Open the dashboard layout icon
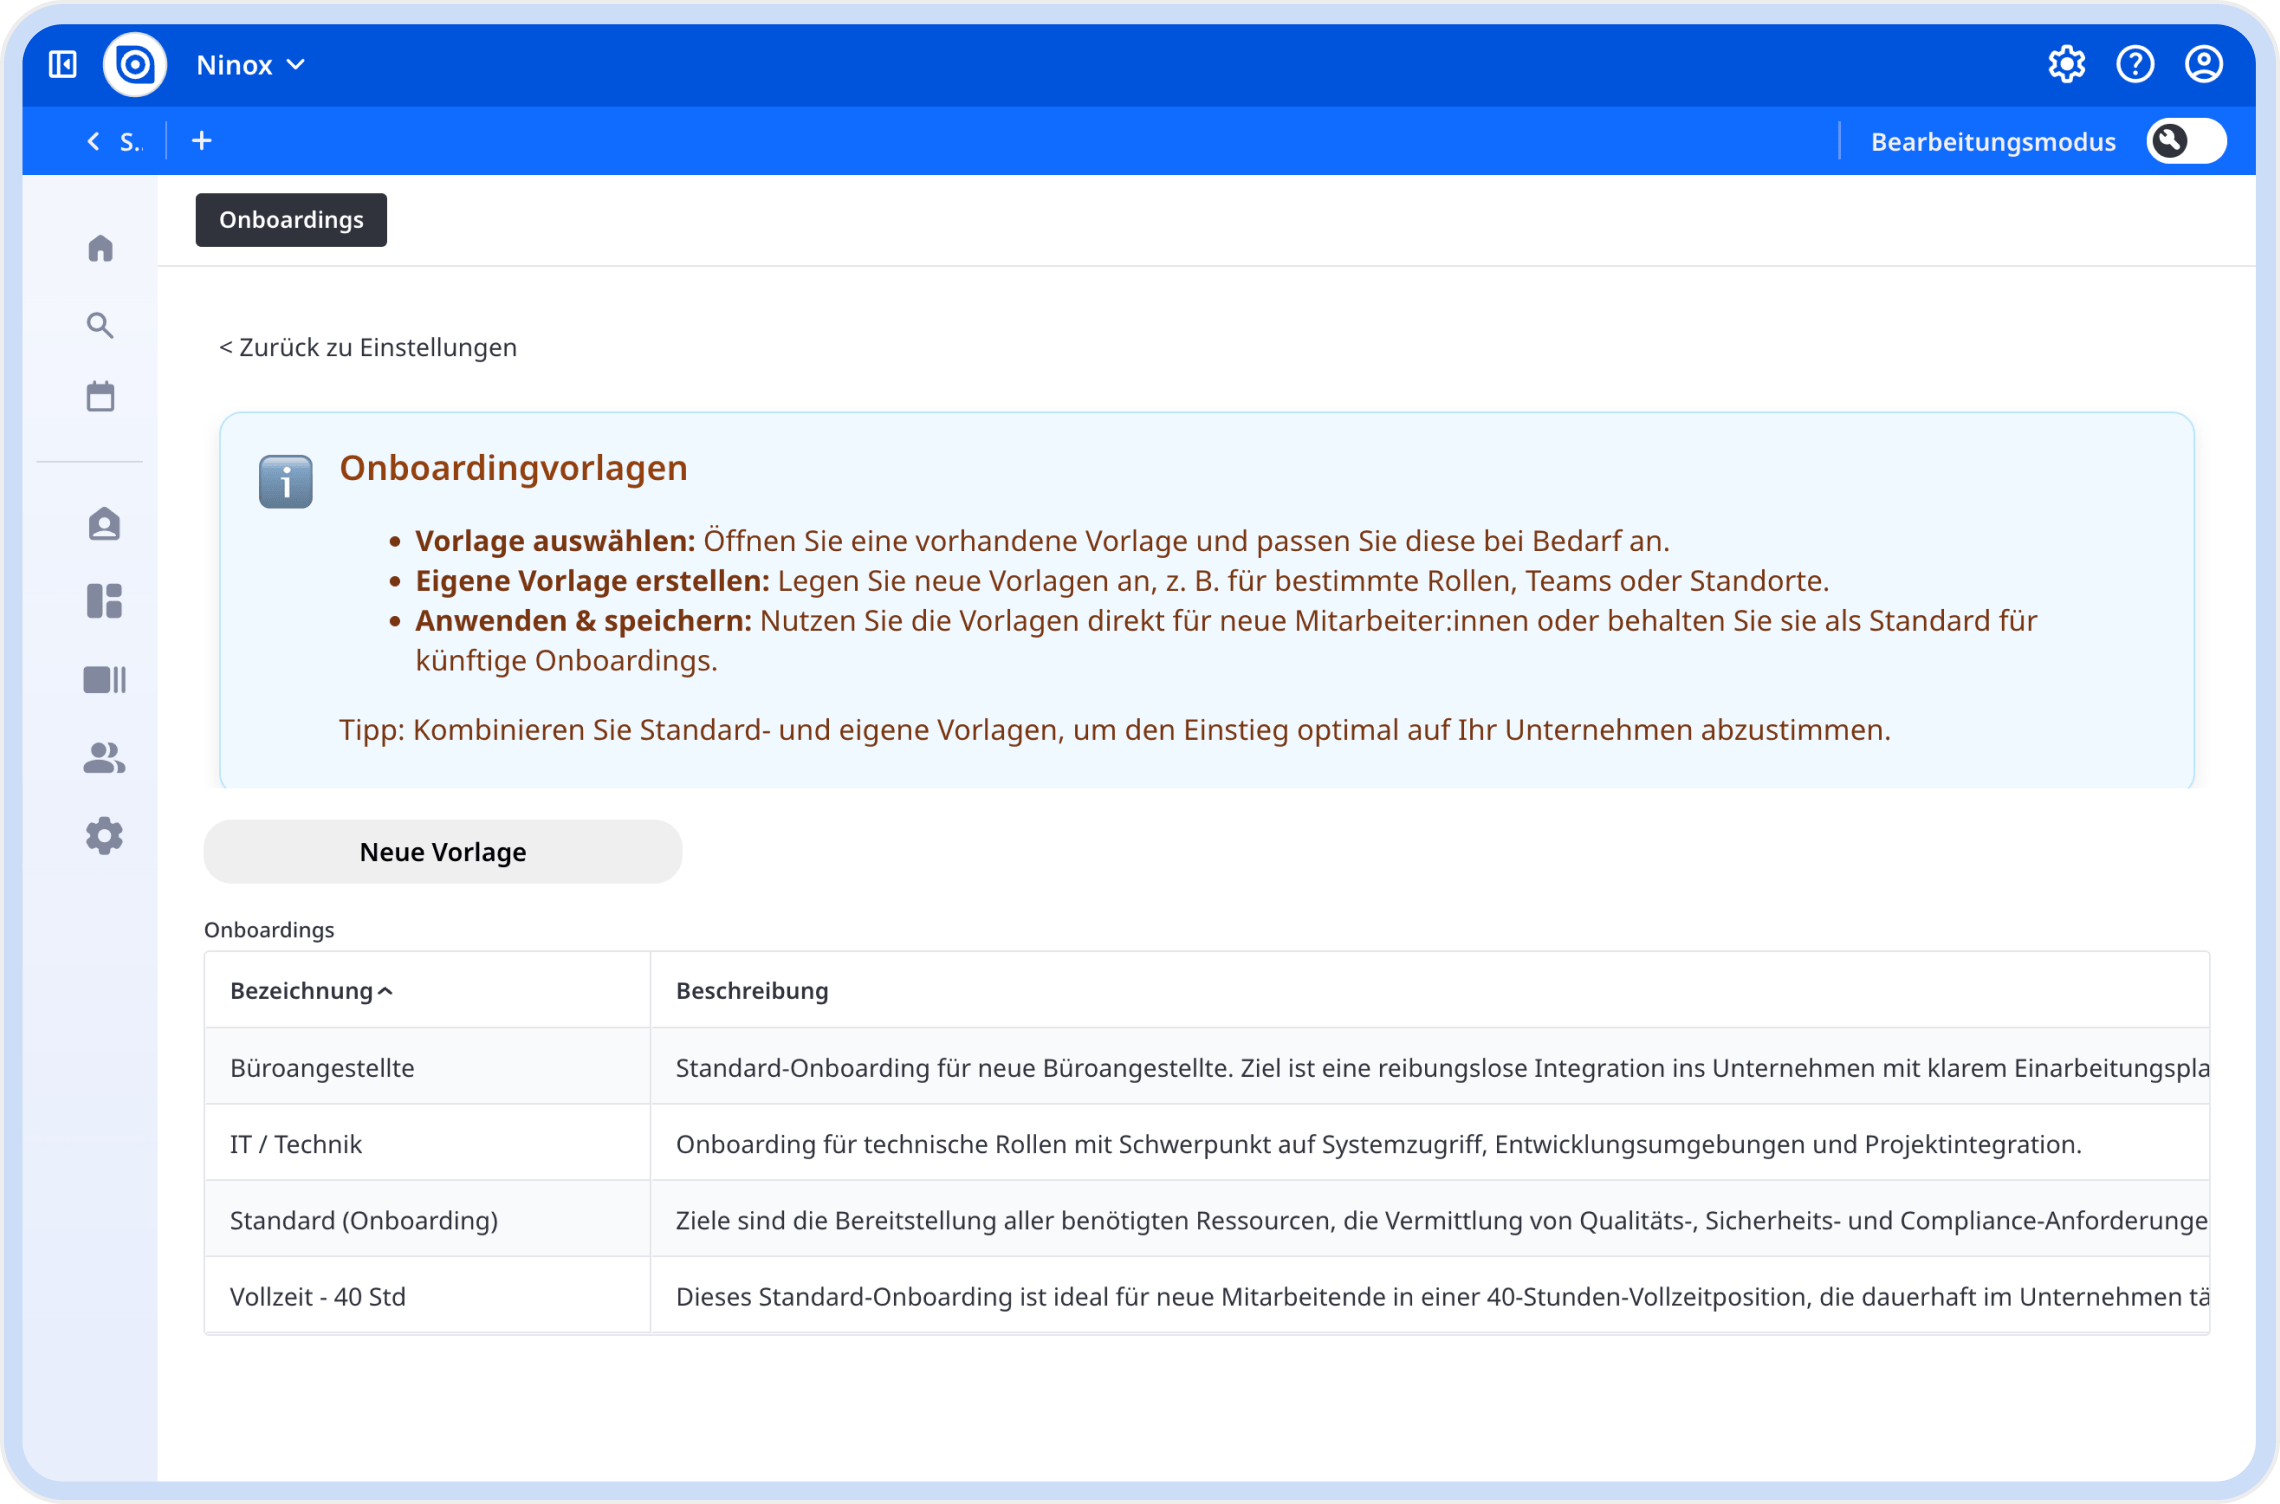Viewport: 2280px width, 1504px height. pyautogui.click(x=104, y=601)
